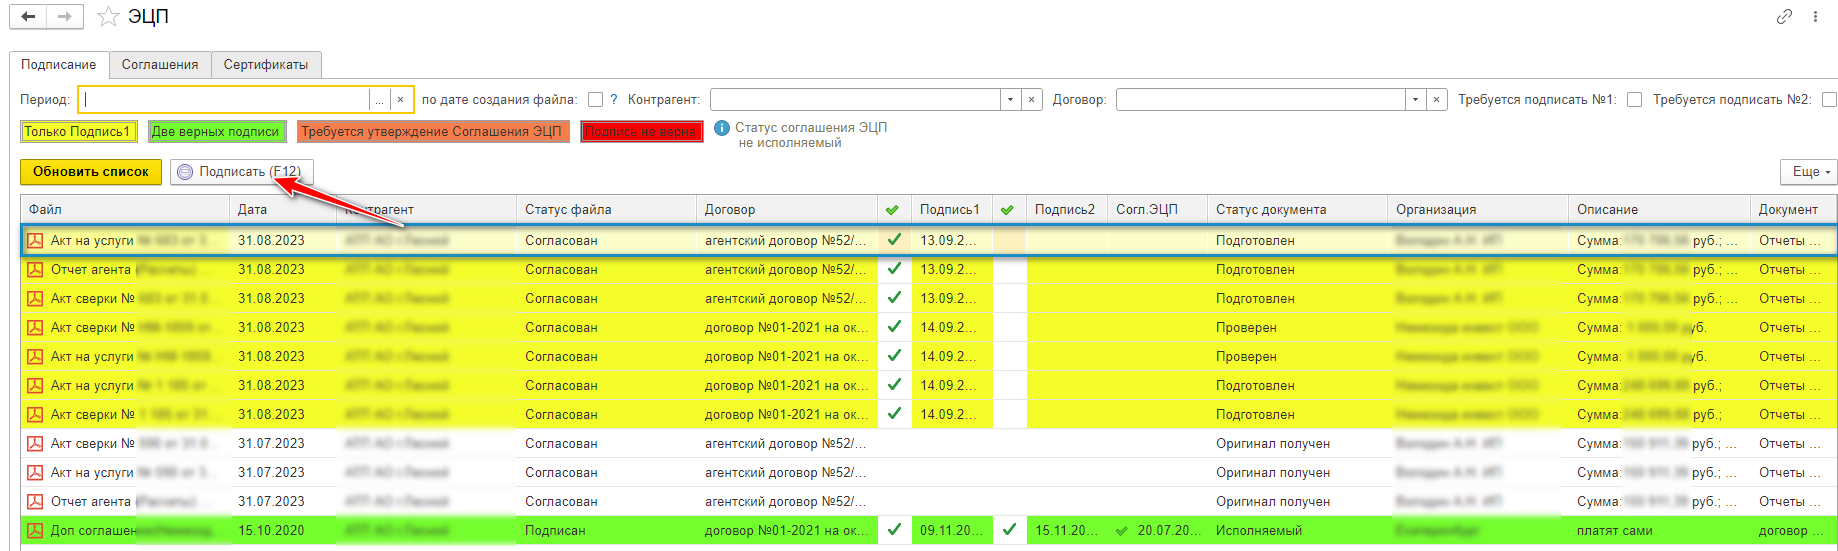Screen dimensions: 1838x551
Task: Switch to the Соглашения tab
Action: tap(160, 65)
